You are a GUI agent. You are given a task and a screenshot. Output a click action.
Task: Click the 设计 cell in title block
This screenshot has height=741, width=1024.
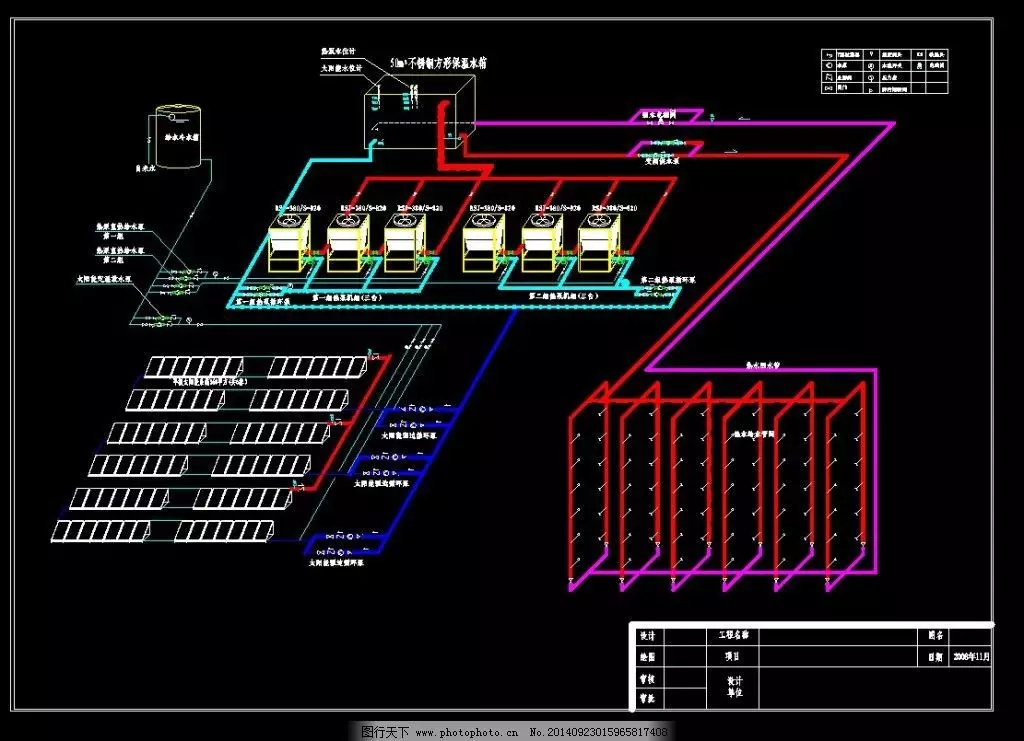pyautogui.click(x=647, y=636)
